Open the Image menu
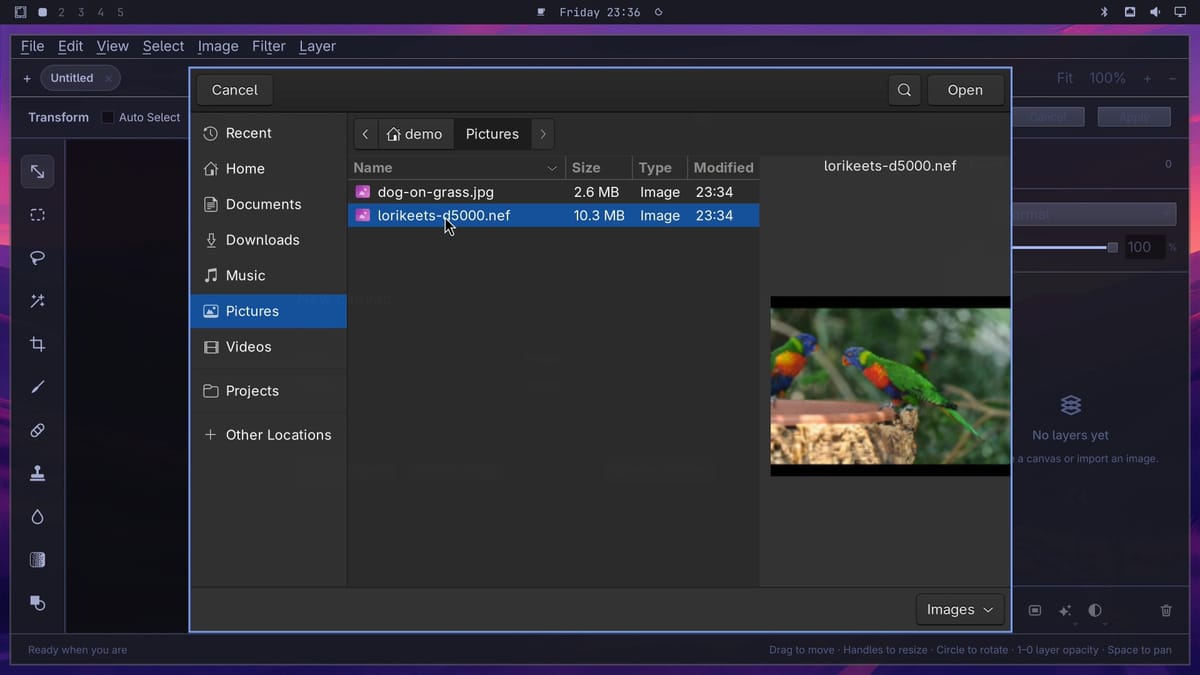 point(218,46)
